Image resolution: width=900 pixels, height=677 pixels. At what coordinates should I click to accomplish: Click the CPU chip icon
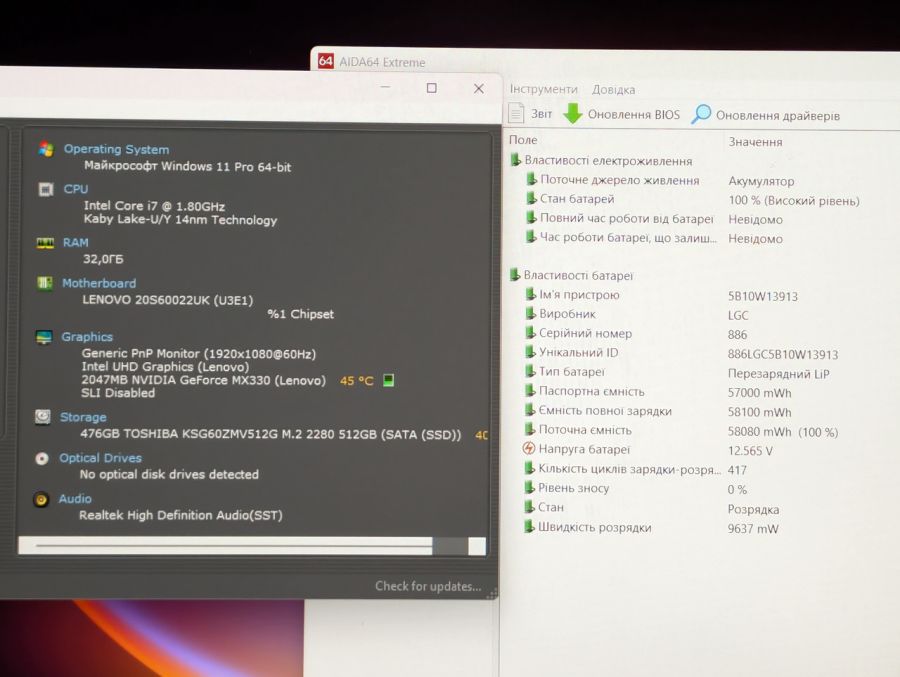[x=45, y=189]
